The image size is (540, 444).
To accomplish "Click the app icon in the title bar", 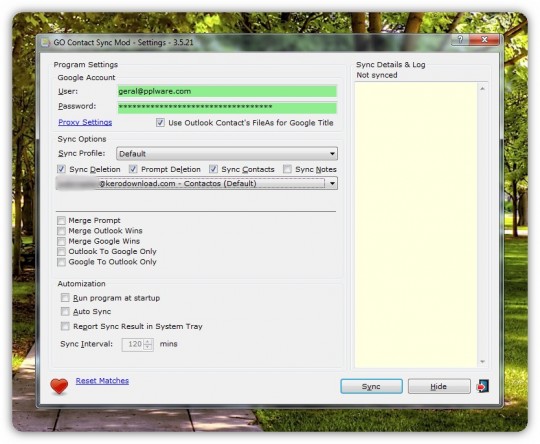I will pos(45,42).
